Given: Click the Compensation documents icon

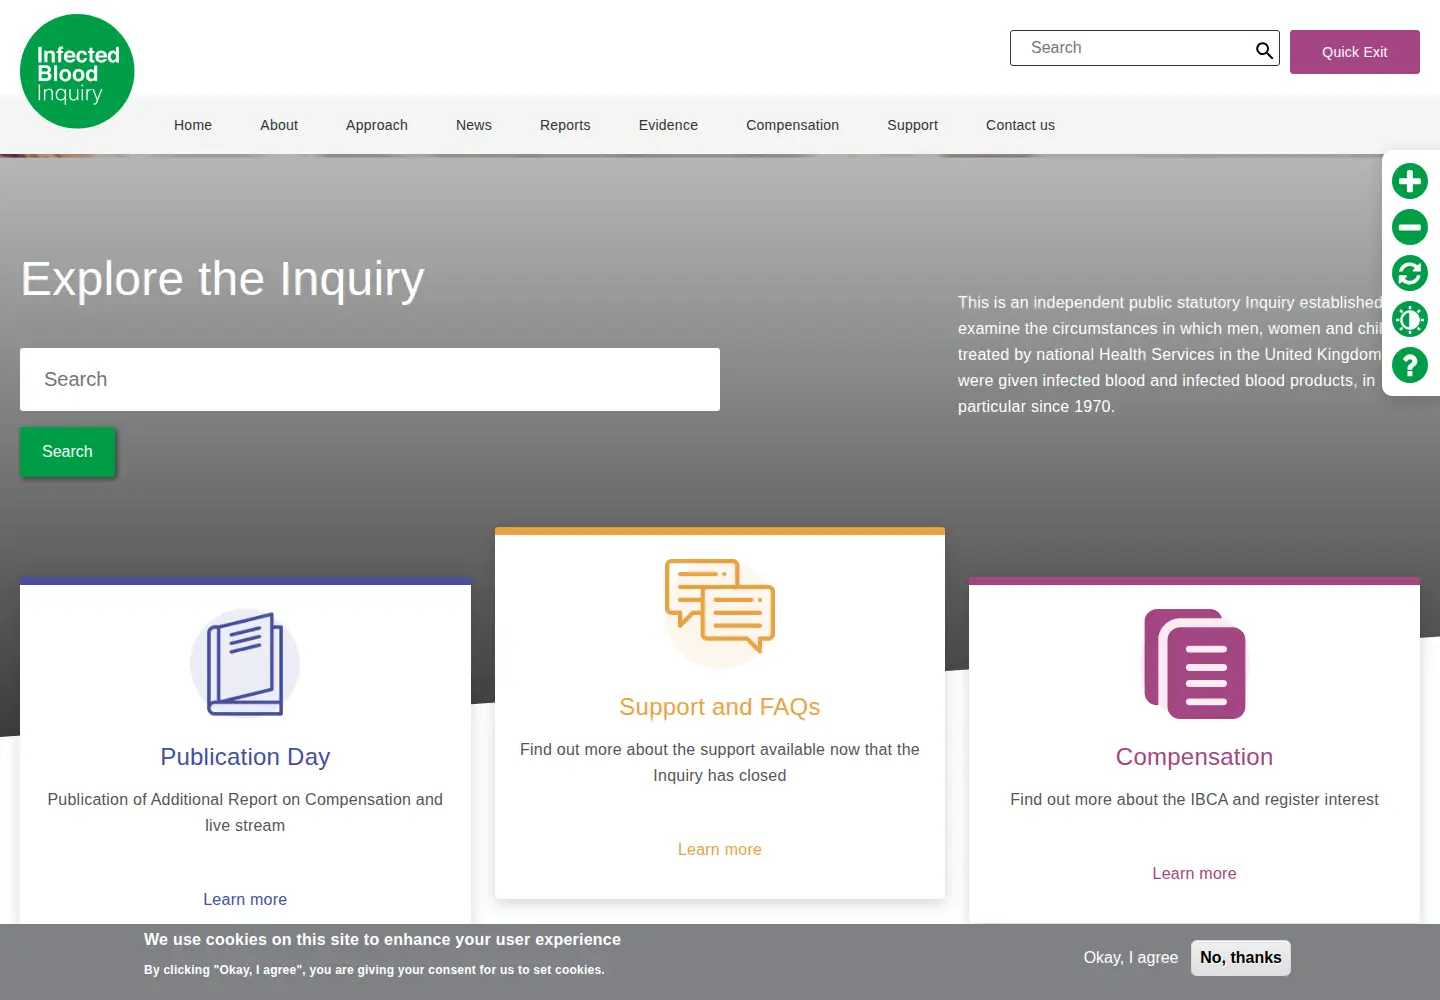Looking at the screenshot, I should point(1195,664).
